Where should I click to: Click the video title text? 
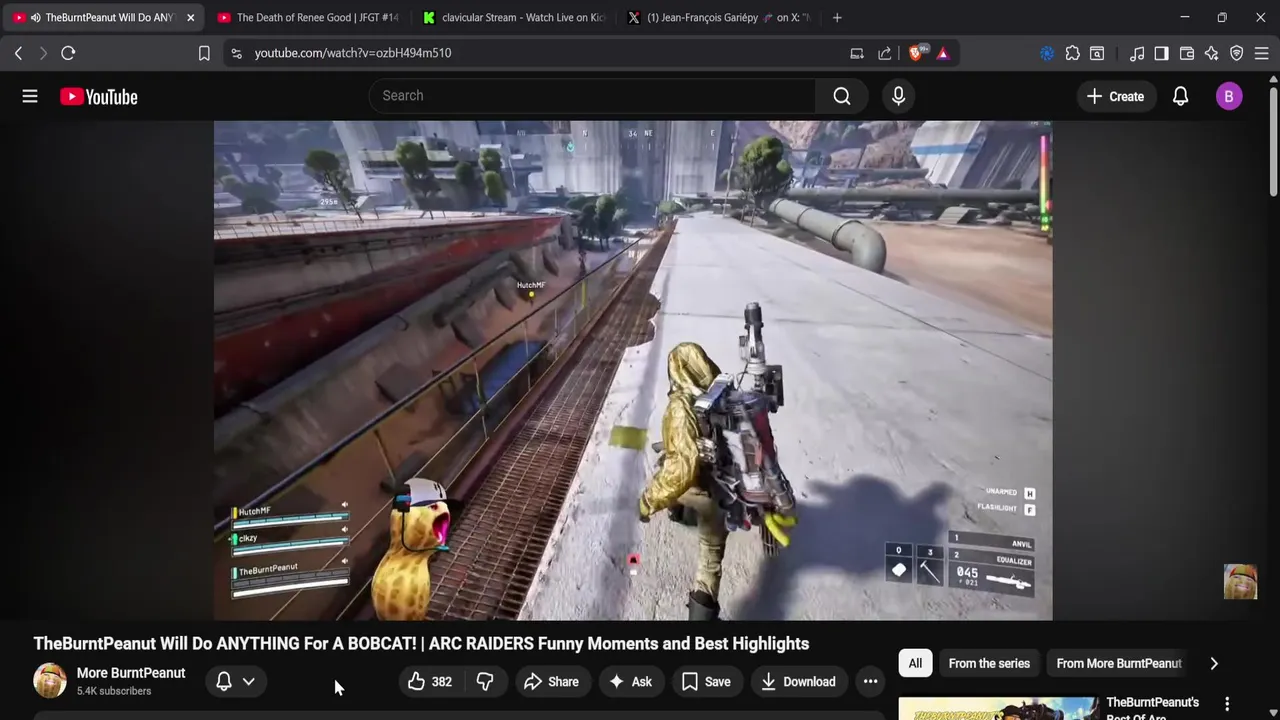(421, 643)
